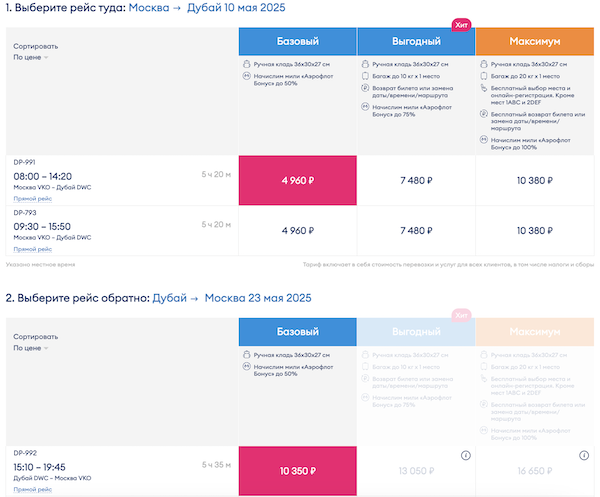Open the return flight 'По цене' sort dropdown
The height and width of the screenshot is (497, 600).
click(31, 349)
